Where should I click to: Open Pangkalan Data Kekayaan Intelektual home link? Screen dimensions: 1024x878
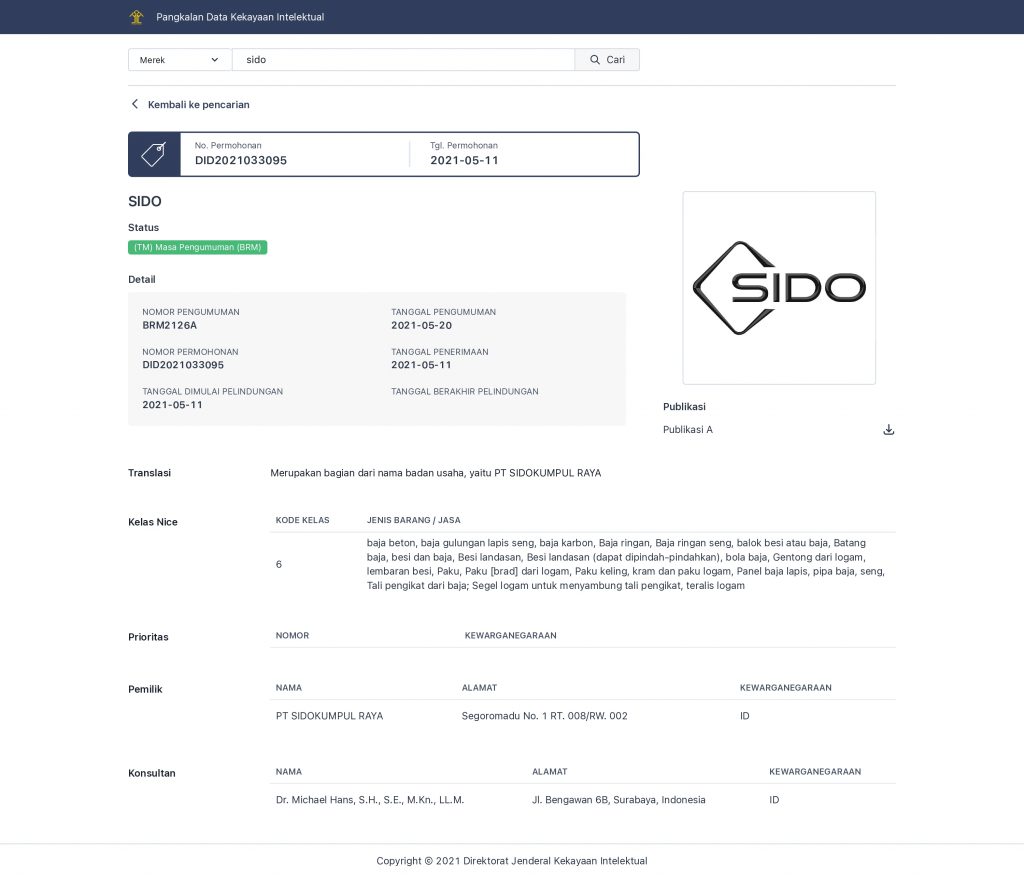pos(240,17)
